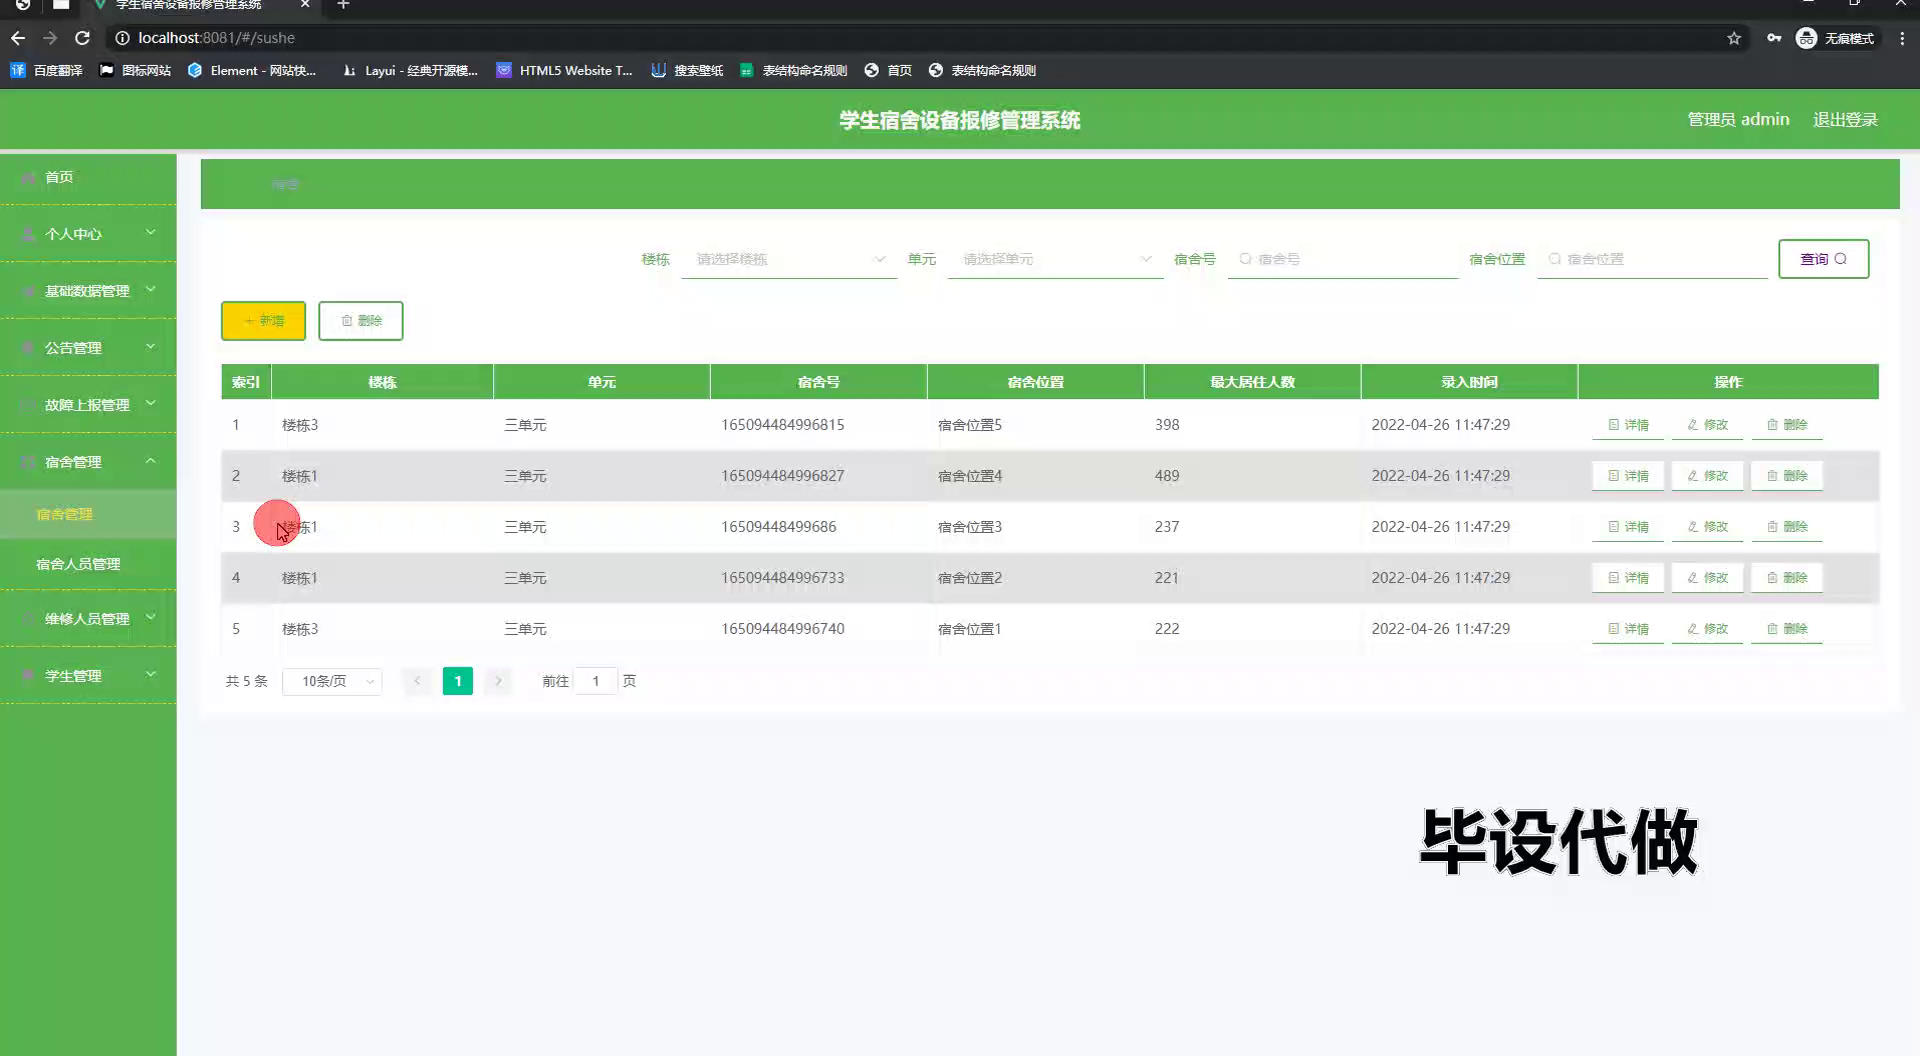1920x1056 pixels.
Task: Reload the page with the refresh icon
Action: click(x=83, y=38)
